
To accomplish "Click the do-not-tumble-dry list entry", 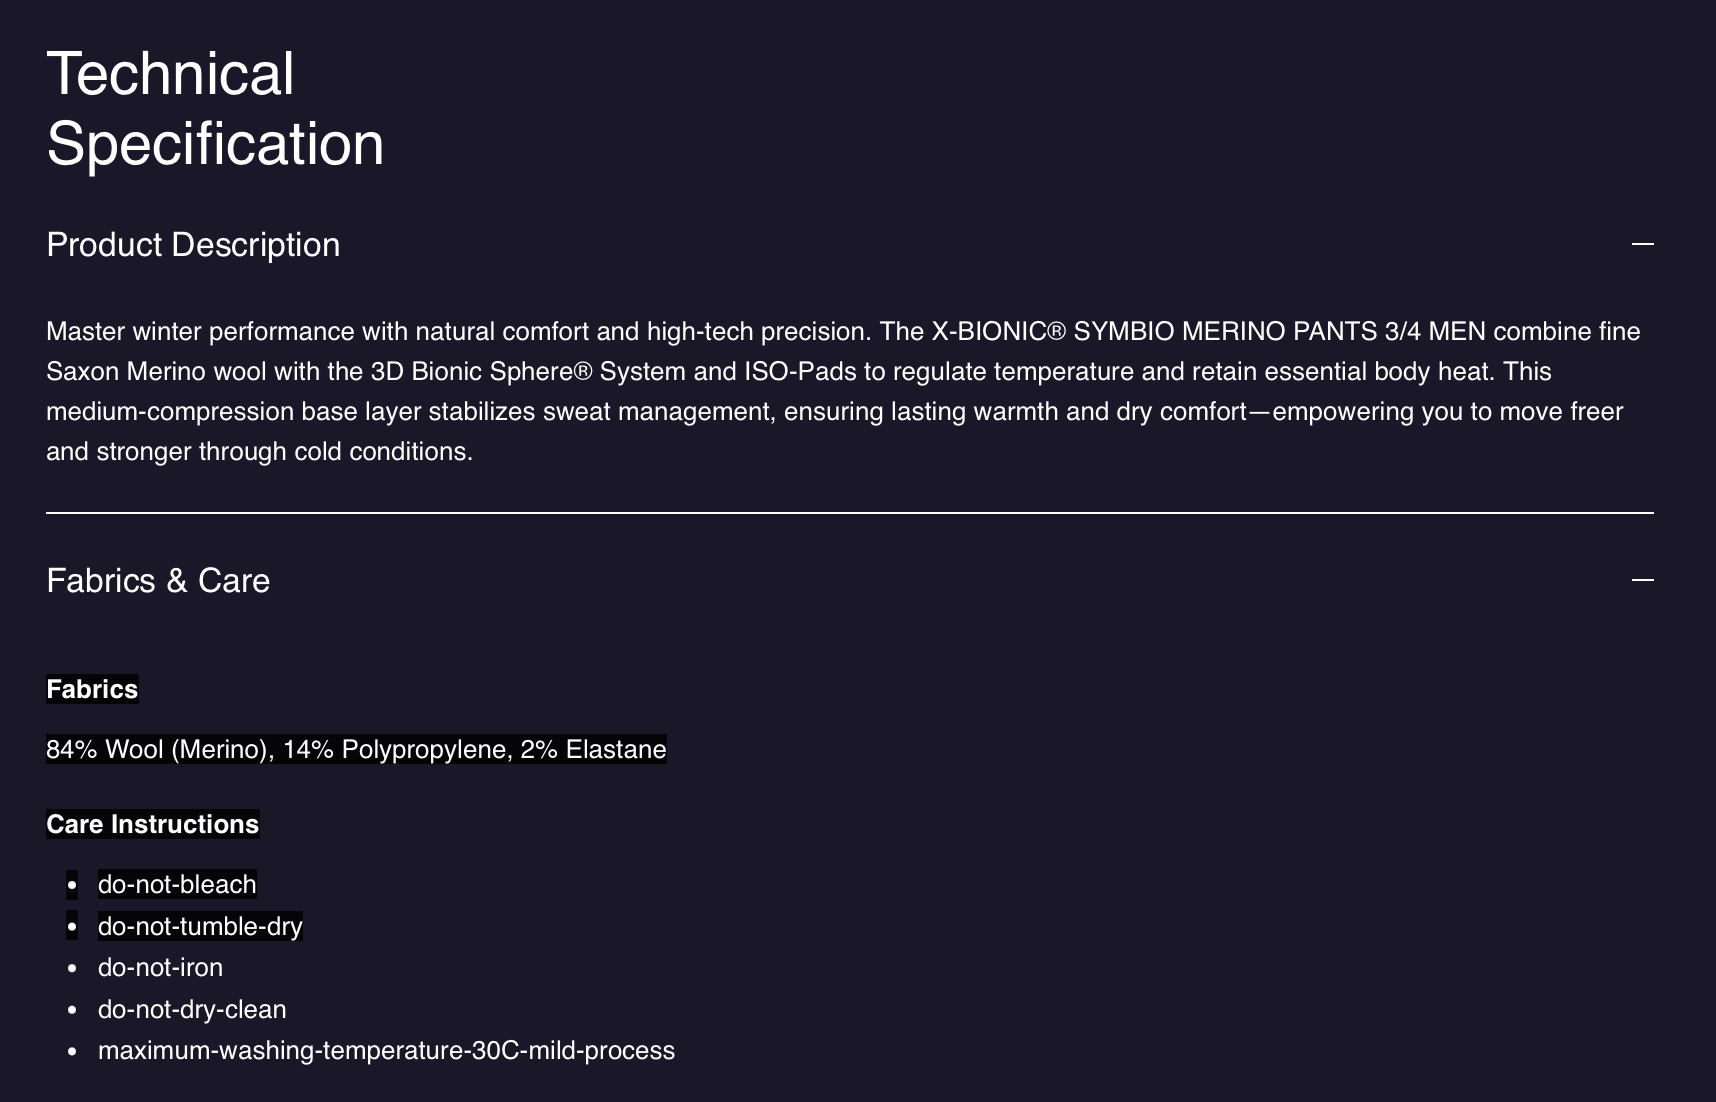I will click(200, 926).
